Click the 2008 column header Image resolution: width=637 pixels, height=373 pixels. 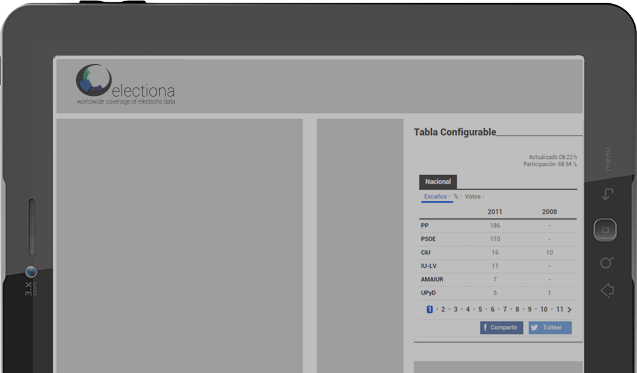(549, 212)
